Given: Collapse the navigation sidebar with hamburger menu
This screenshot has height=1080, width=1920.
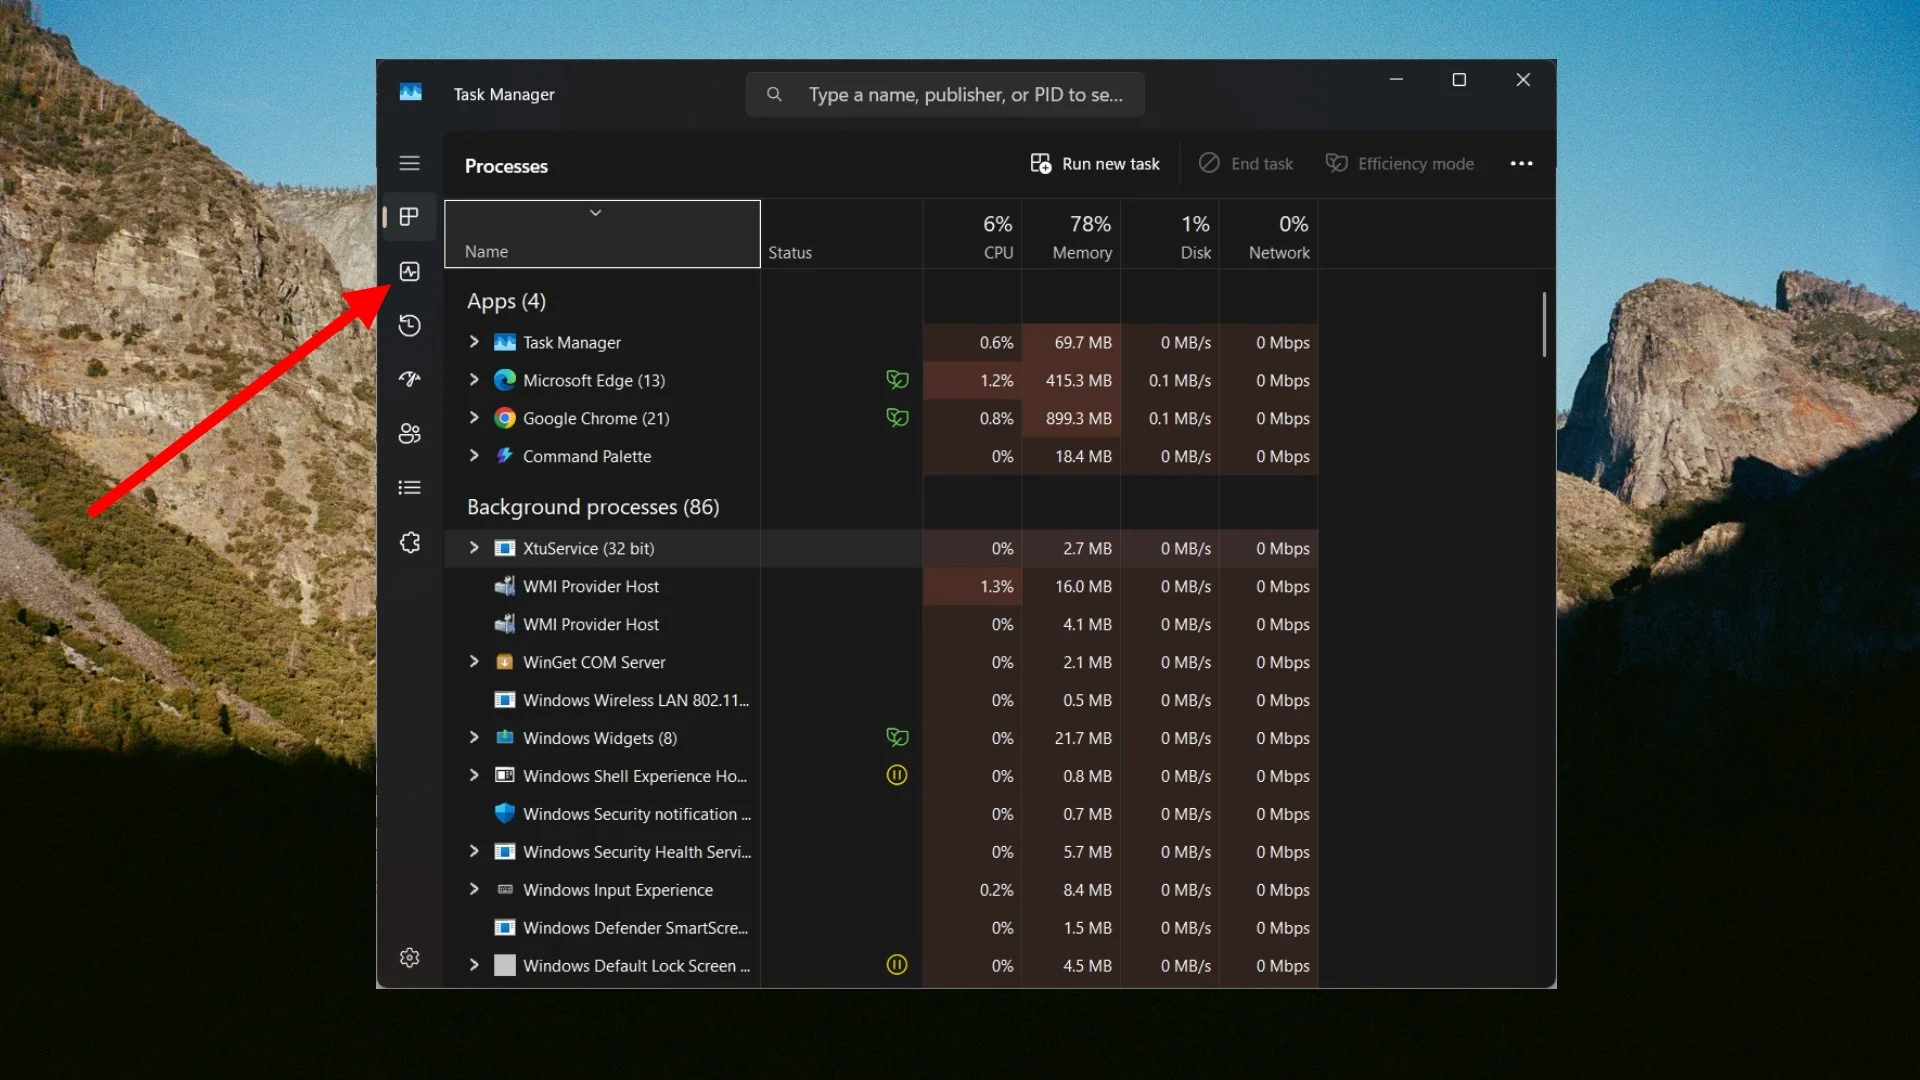Looking at the screenshot, I should coord(409,163).
